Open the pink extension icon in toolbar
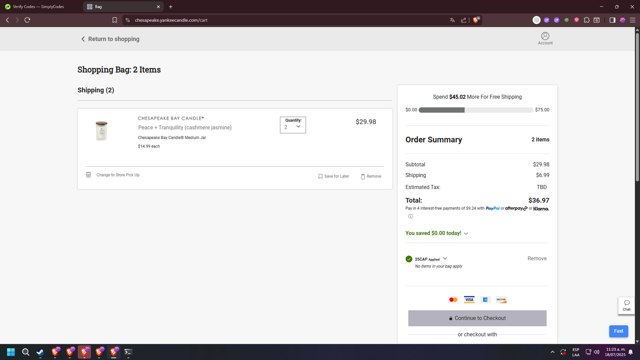This screenshot has width=640, height=360. (576, 20)
